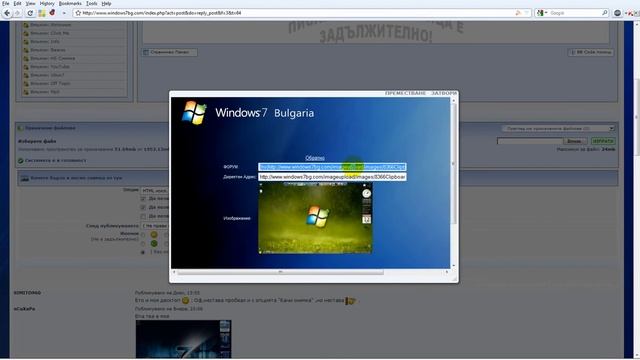Click the RSS feed icon in the address bar
The image size is (640, 360).
(x=518, y=13)
